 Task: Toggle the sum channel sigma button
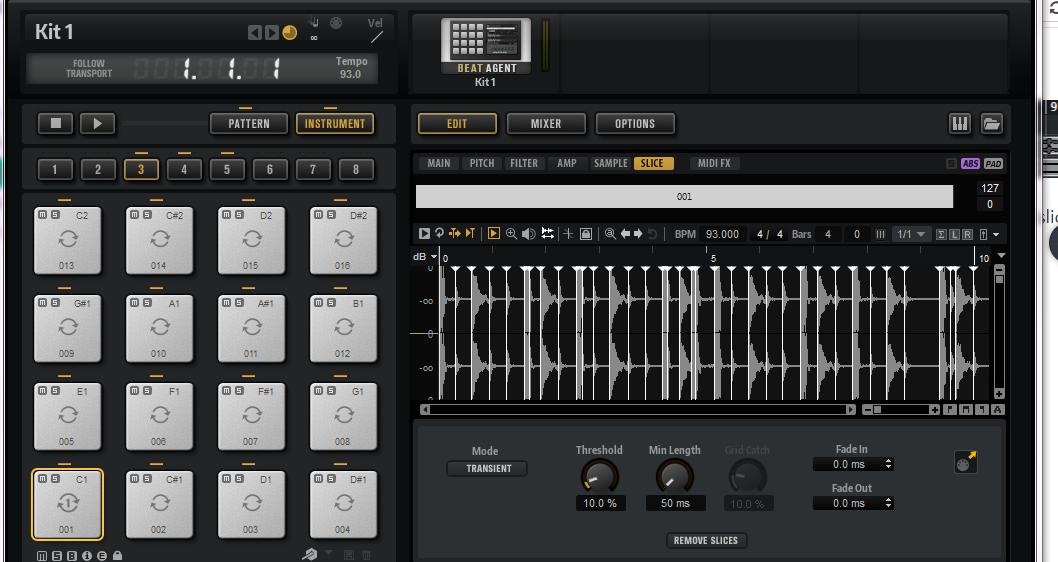[941, 234]
